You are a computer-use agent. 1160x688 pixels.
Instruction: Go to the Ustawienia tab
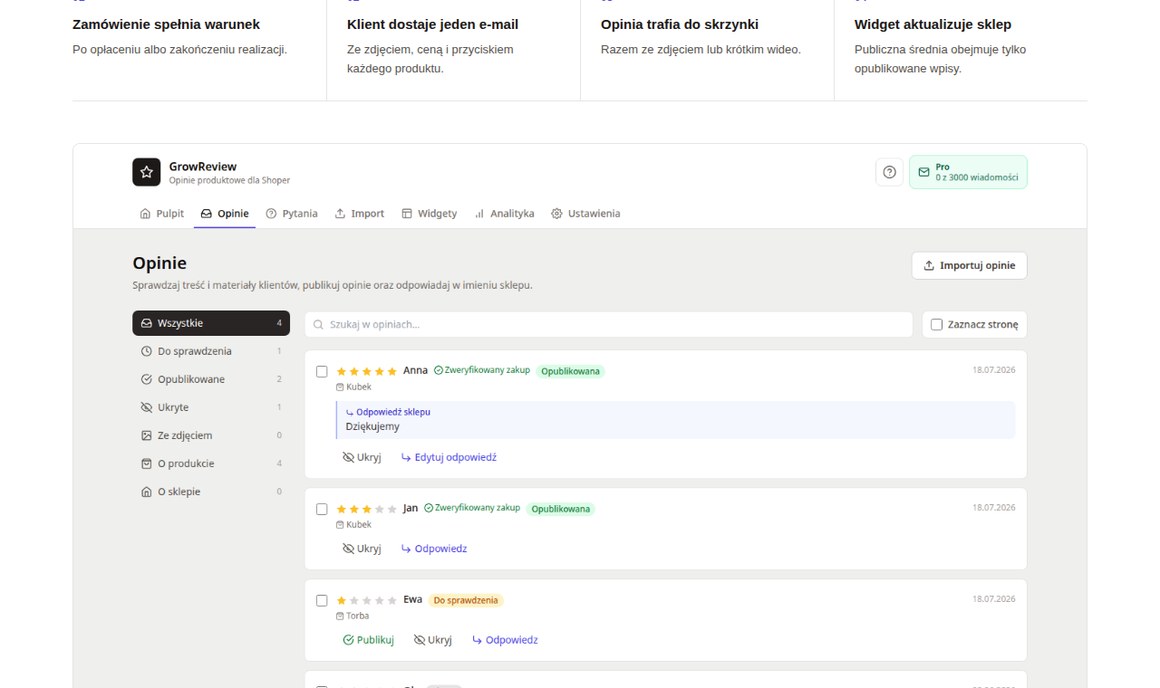click(x=586, y=213)
